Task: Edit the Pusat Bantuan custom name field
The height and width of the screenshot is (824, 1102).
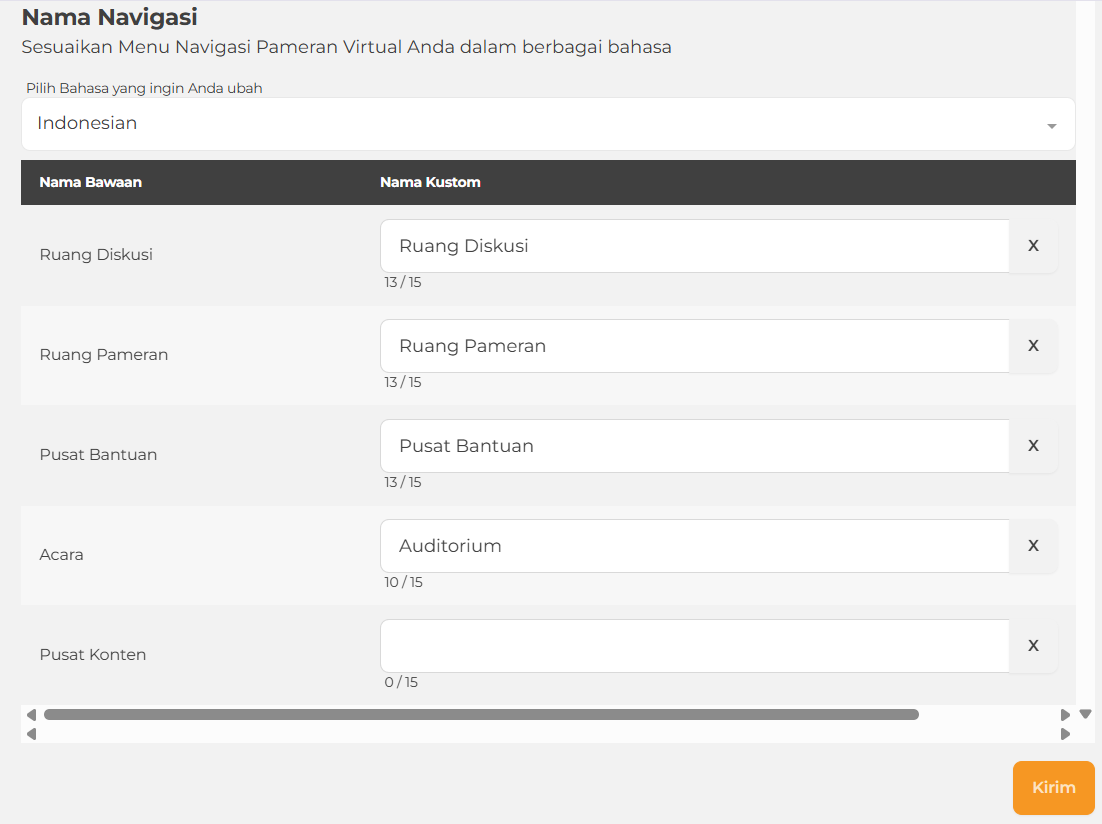Action: (694, 446)
